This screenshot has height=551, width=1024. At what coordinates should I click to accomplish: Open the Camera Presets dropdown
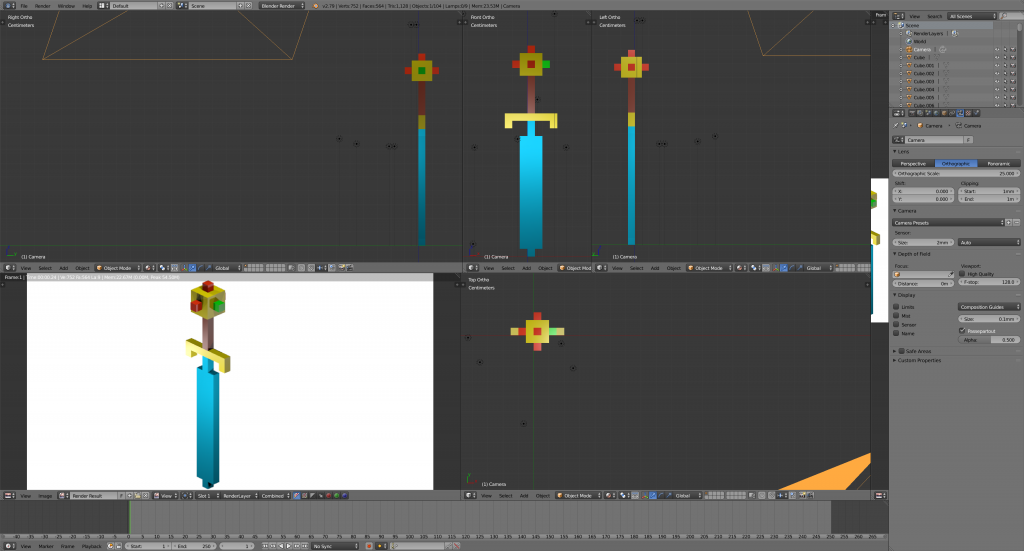pos(948,222)
